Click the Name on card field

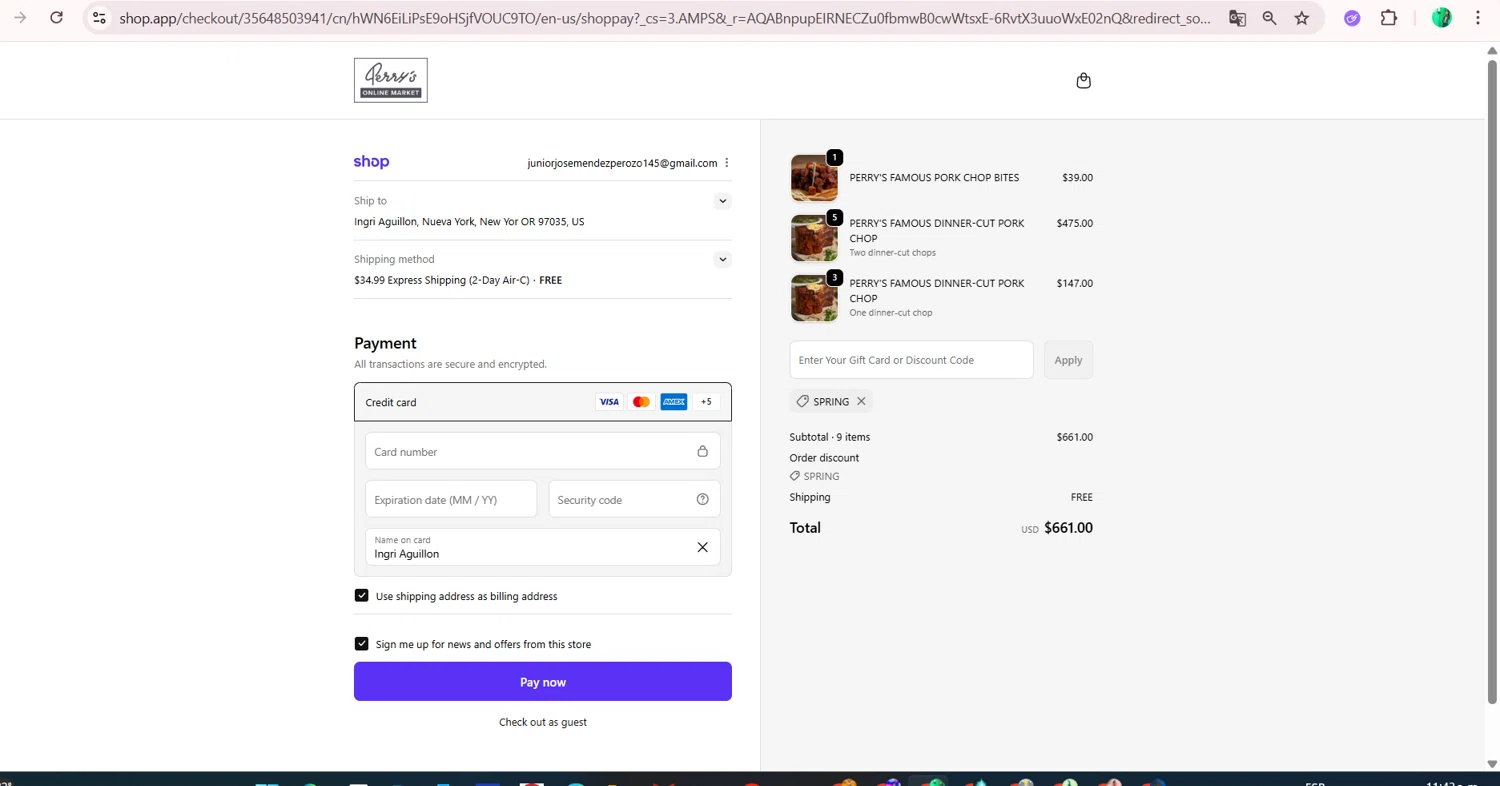tap(543, 547)
